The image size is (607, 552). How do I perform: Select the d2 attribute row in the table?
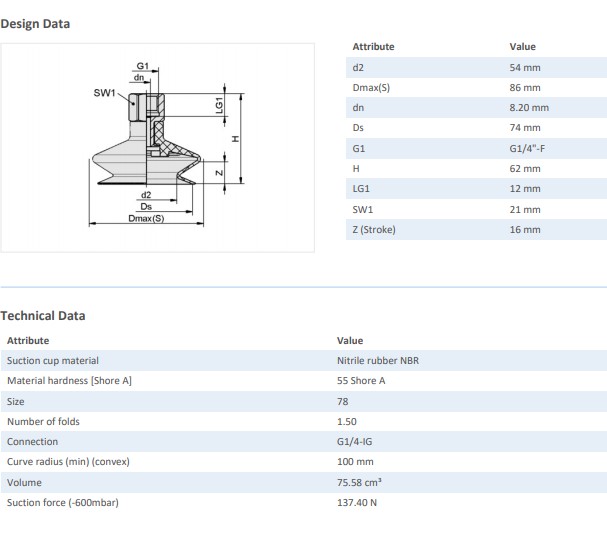pos(359,67)
